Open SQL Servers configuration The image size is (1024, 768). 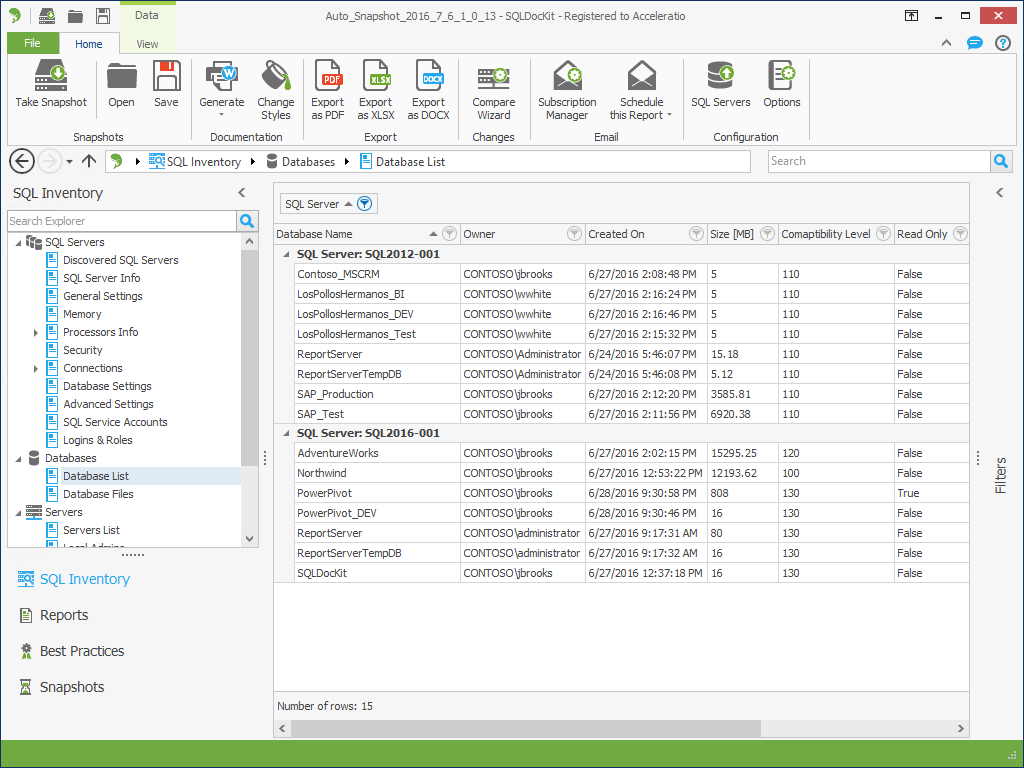coord(720,77)
